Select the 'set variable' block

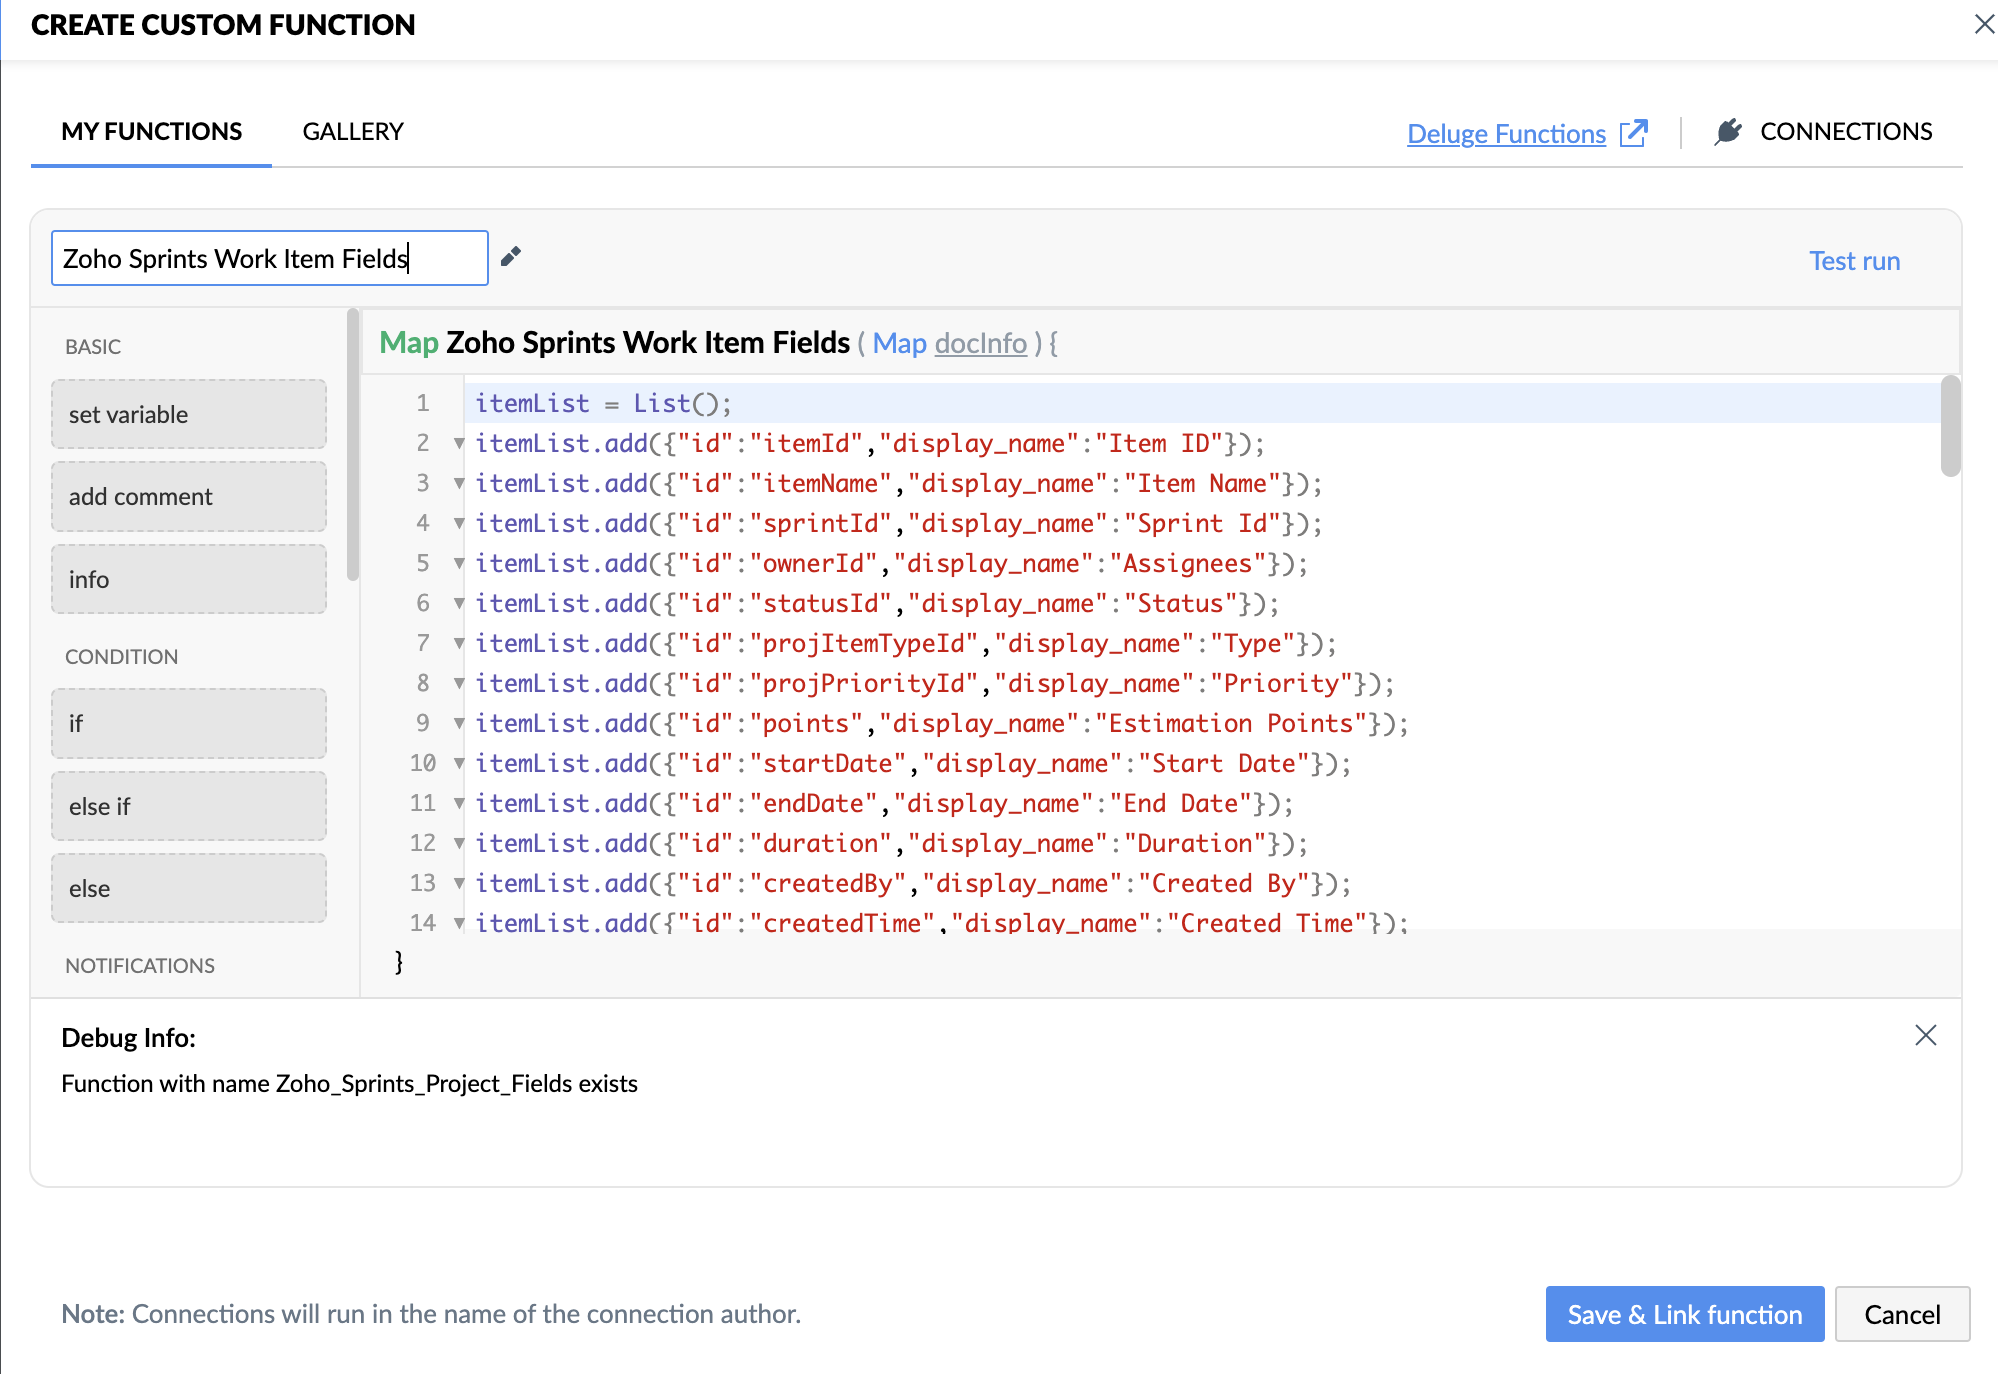tap(189, 414)
